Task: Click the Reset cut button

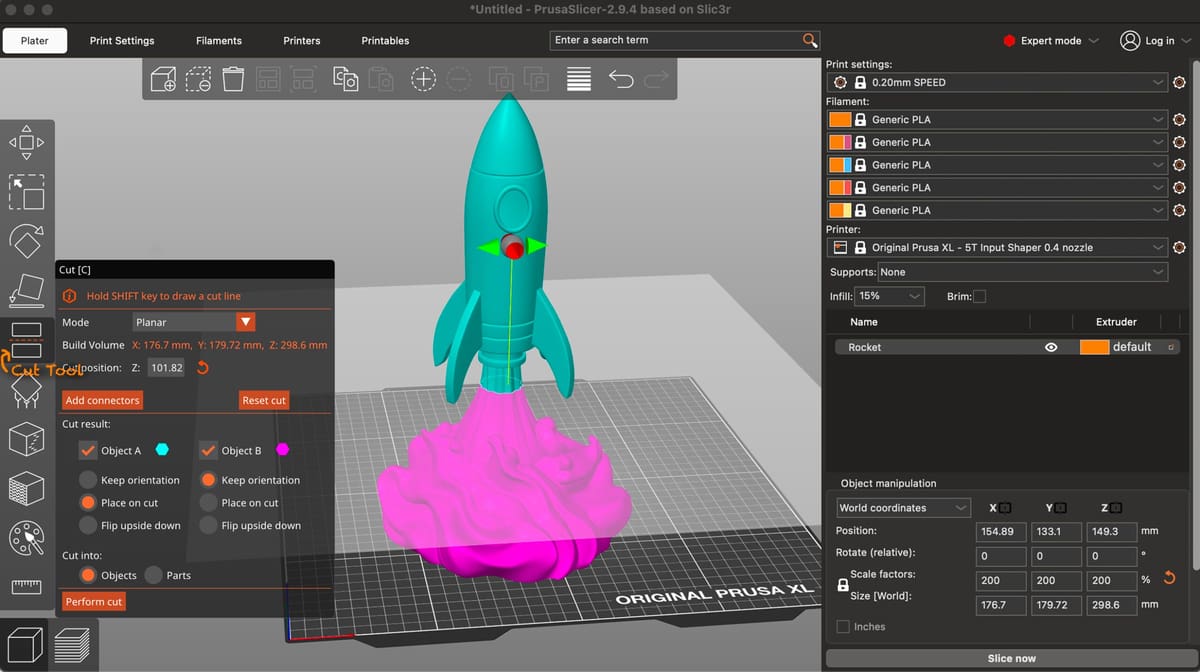Action: (264, 400)
